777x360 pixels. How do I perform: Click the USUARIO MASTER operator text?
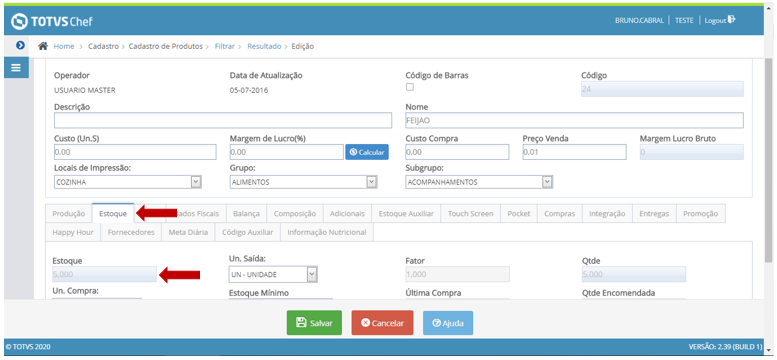[85, 91]
